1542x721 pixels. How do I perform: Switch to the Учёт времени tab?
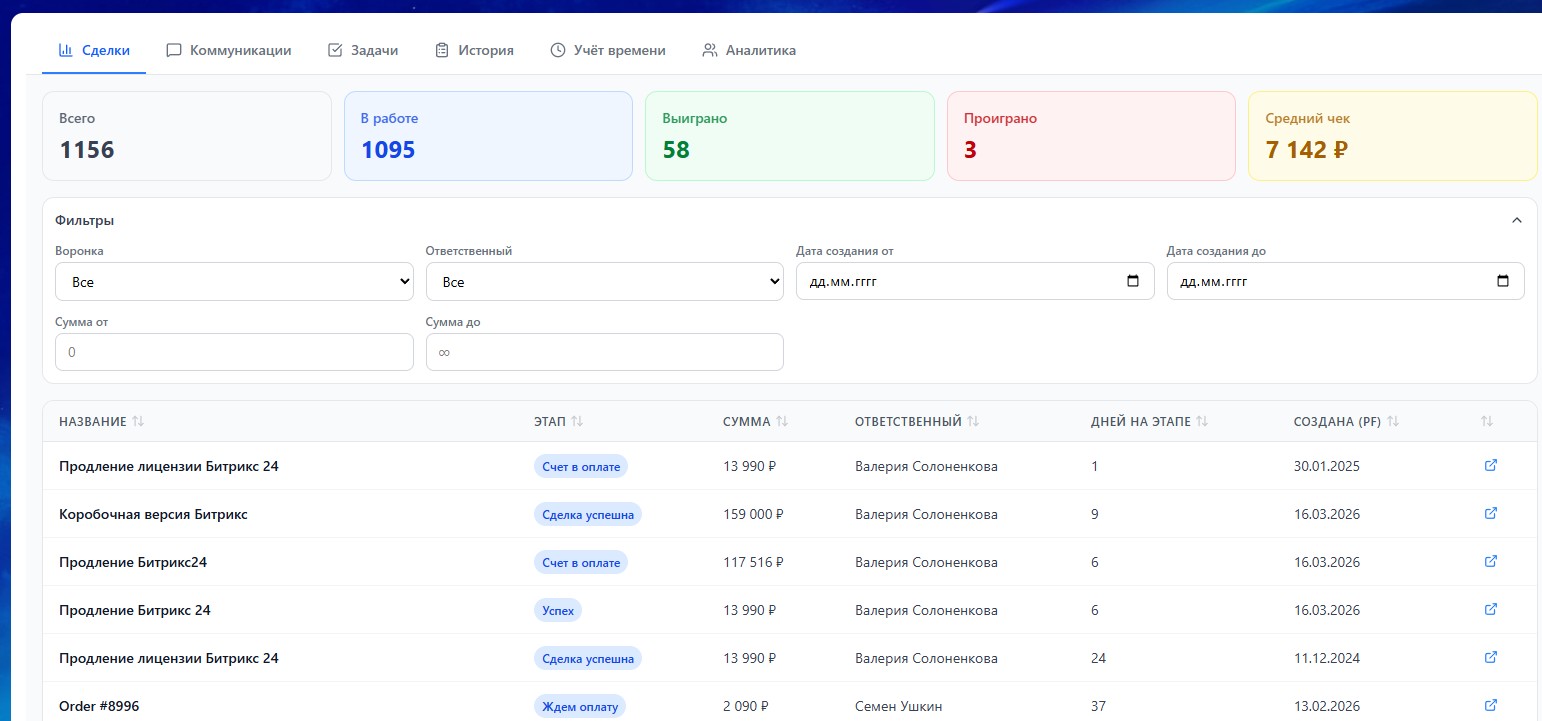[x=608, y=49]
